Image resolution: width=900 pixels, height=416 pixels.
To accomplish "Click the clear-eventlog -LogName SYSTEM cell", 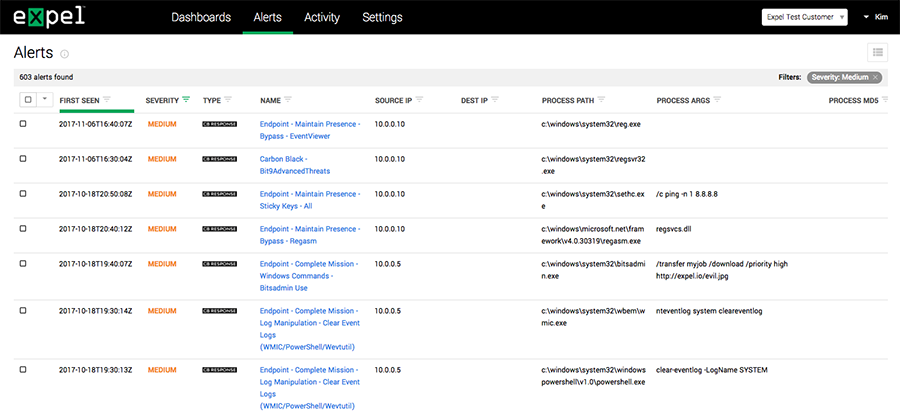I will [x=712, y=370].
